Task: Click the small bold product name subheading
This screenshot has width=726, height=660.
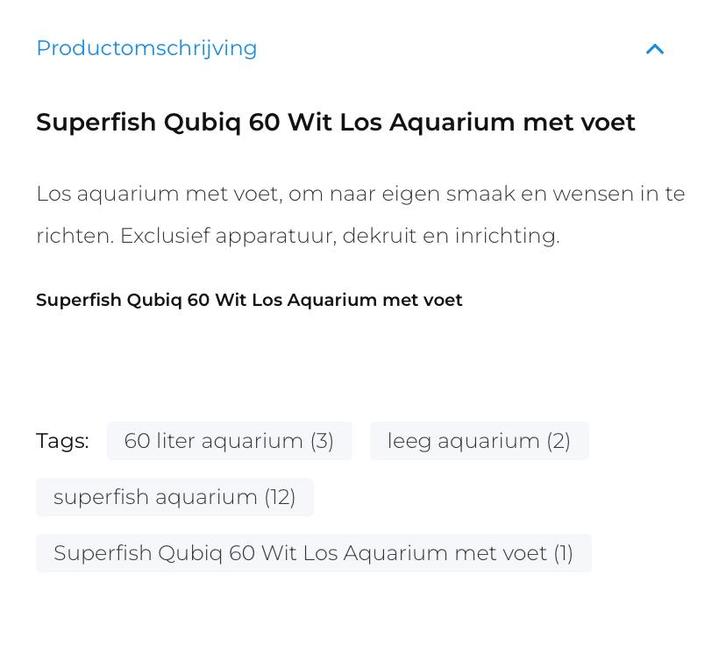Action: (249, 300)
